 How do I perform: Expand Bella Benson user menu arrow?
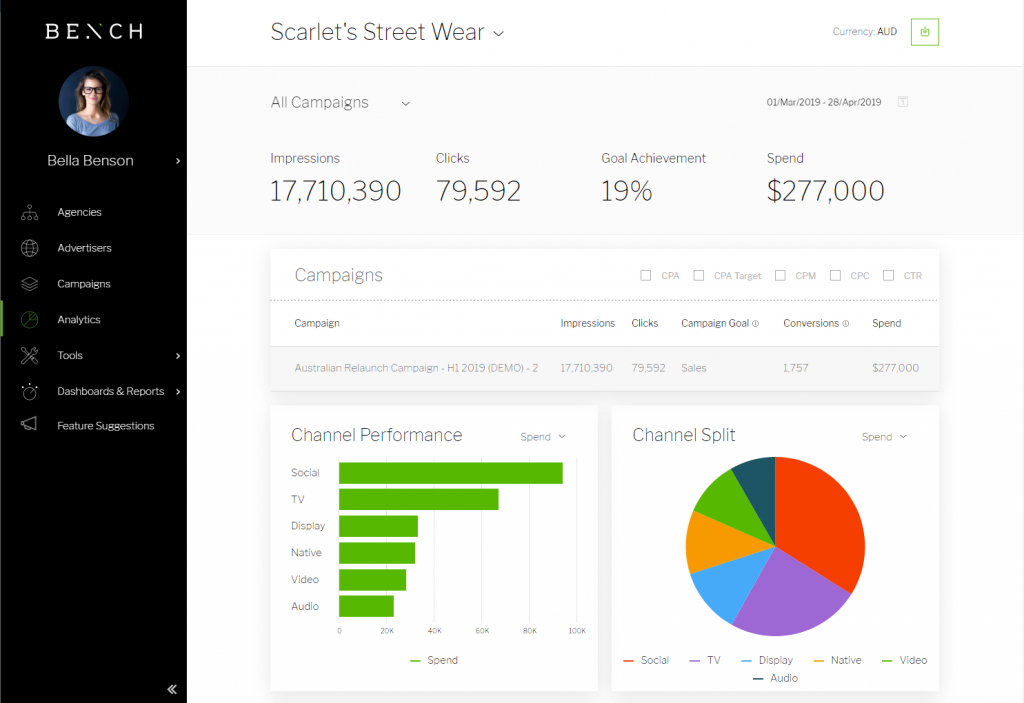tap(178, 161)
